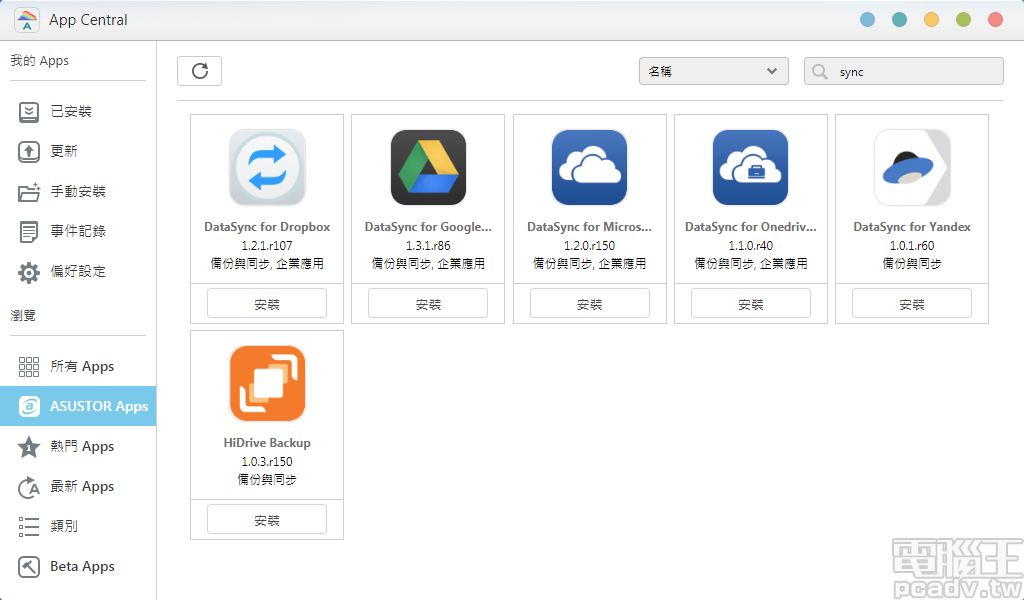Select 手動安裝 from the sidebar
The width and height of the screenshot is (1024, 600).
click(x=78, y=192)
